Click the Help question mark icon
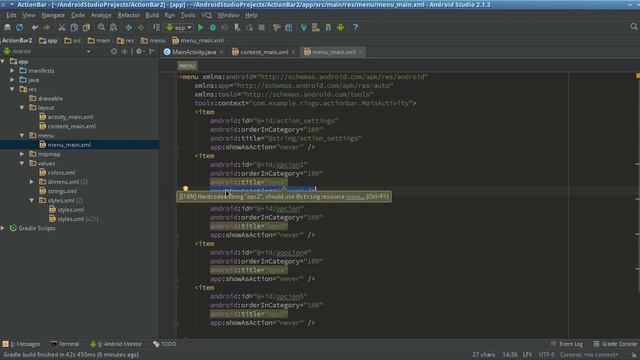 356,27
